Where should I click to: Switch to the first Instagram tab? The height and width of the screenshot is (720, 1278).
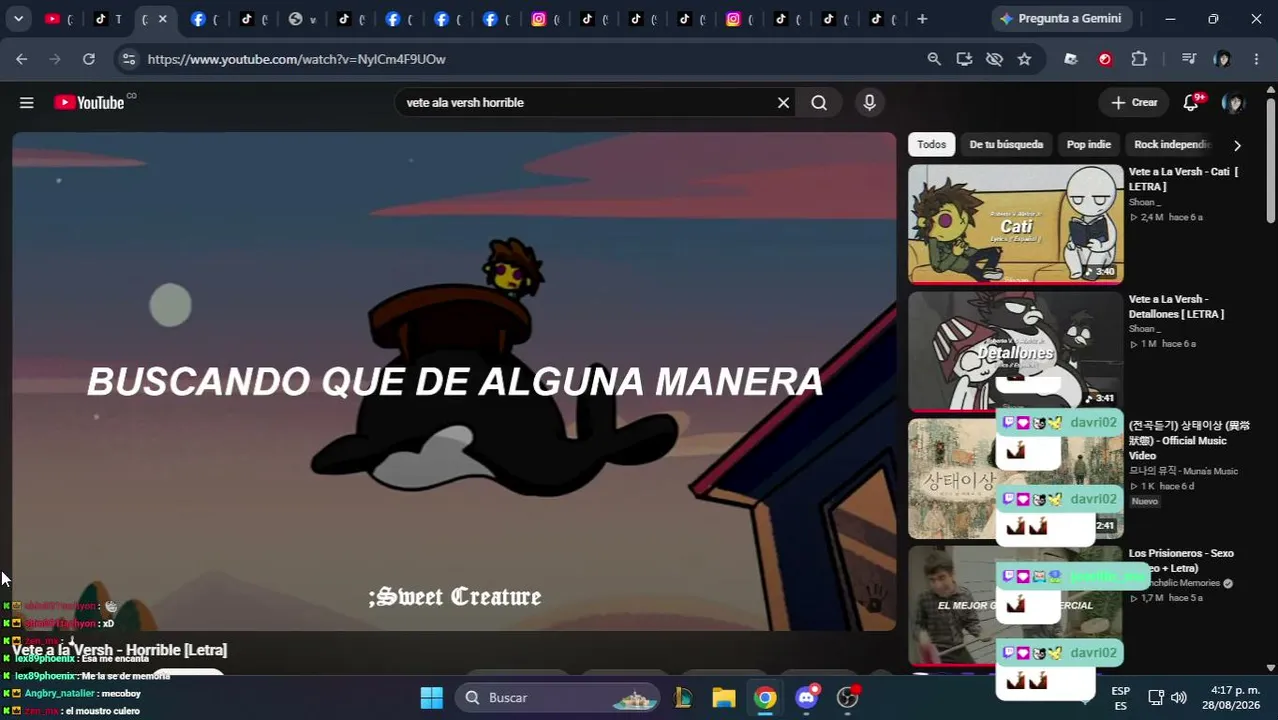pyautogui.click(x=545, y=18)
